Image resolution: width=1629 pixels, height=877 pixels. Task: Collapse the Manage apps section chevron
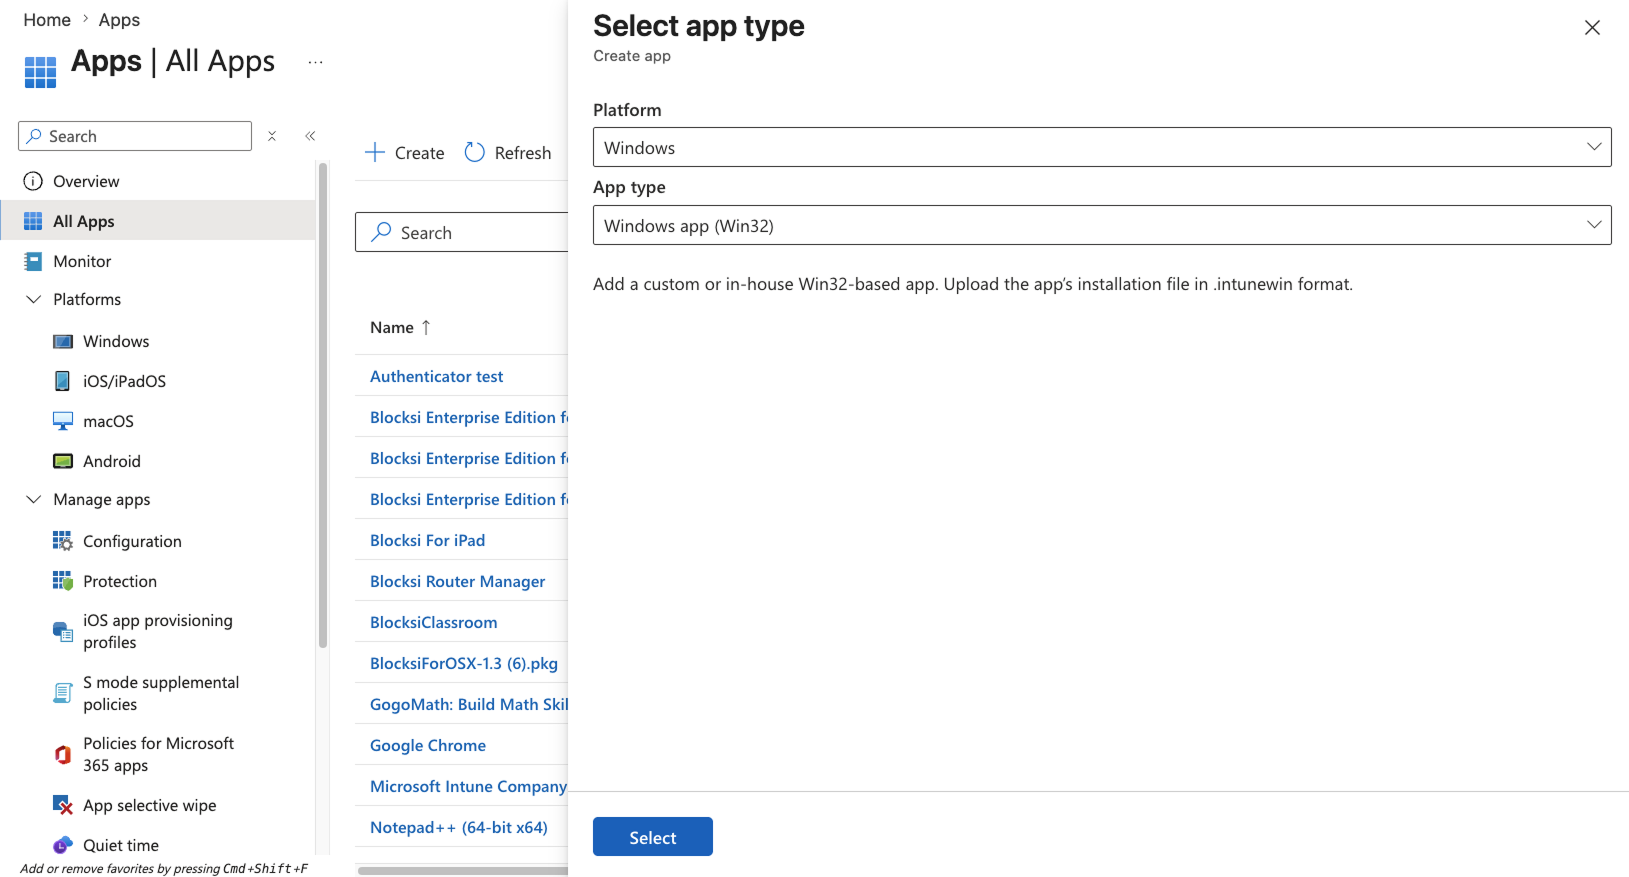33,499
